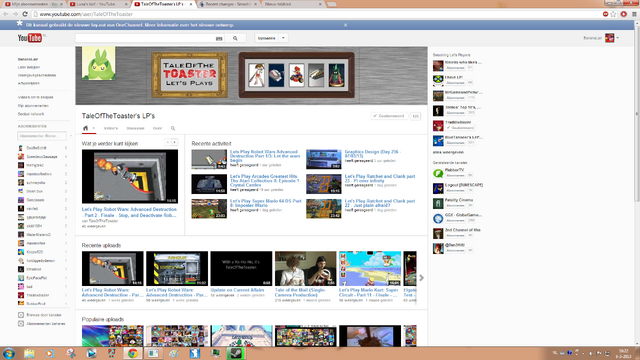The width and height of the screenshot is (640, 360).
Task: Open the Chrome menu icon
Action: (x=634, y=14)
